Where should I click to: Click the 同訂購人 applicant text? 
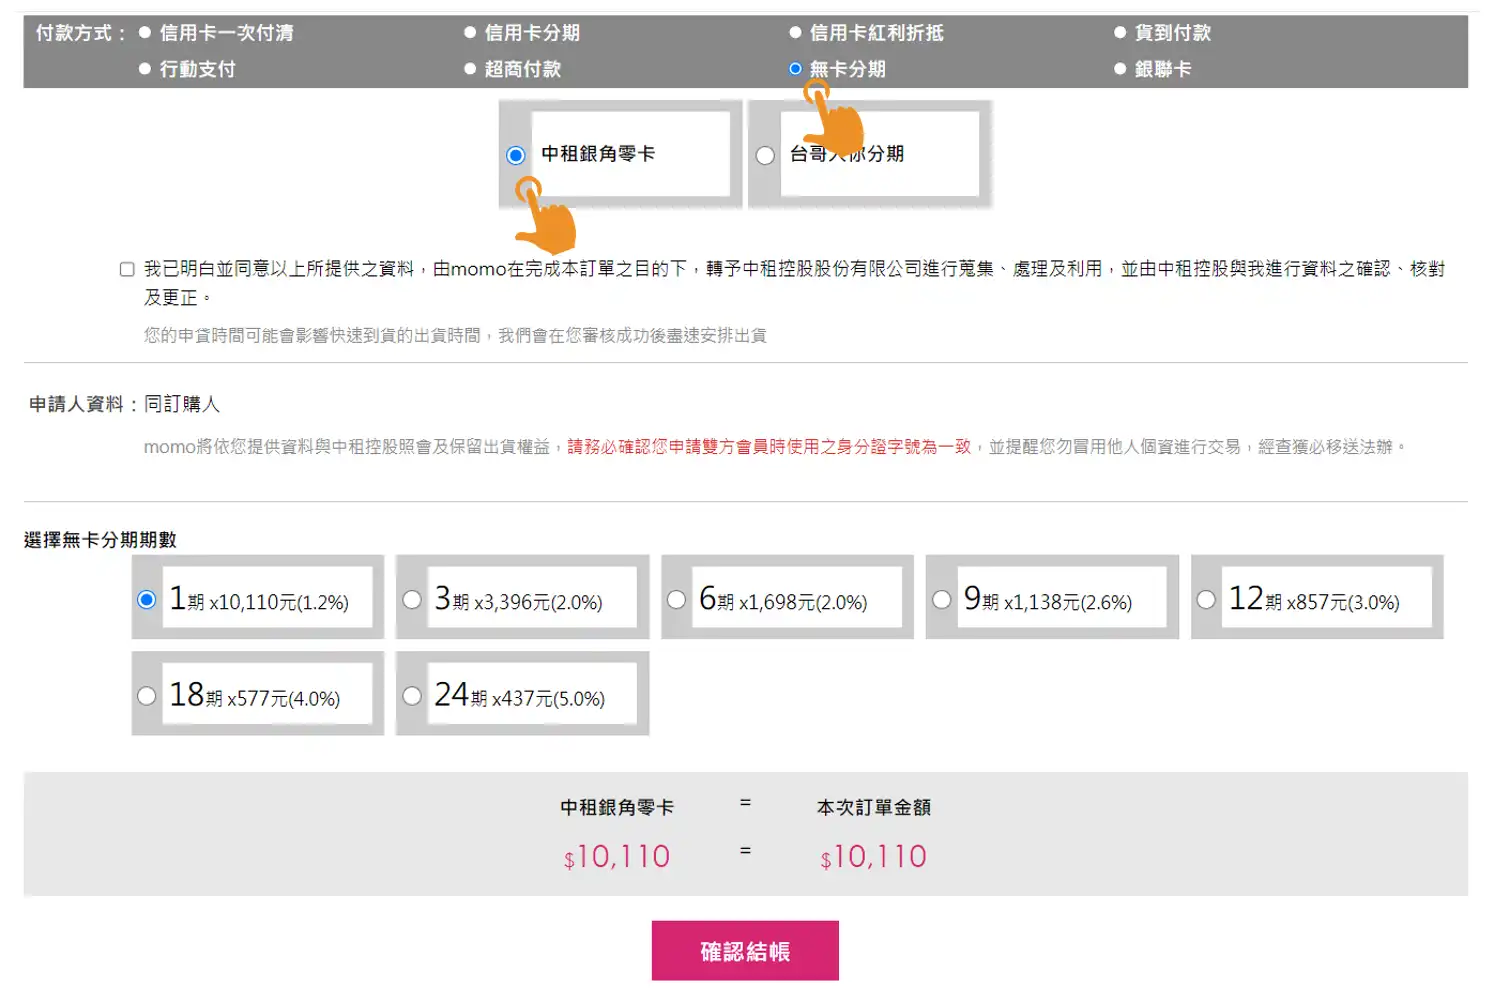tap(182, 404)
